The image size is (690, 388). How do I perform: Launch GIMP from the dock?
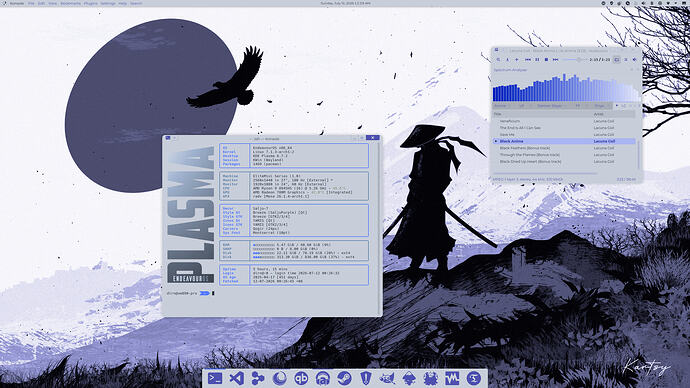387,378
